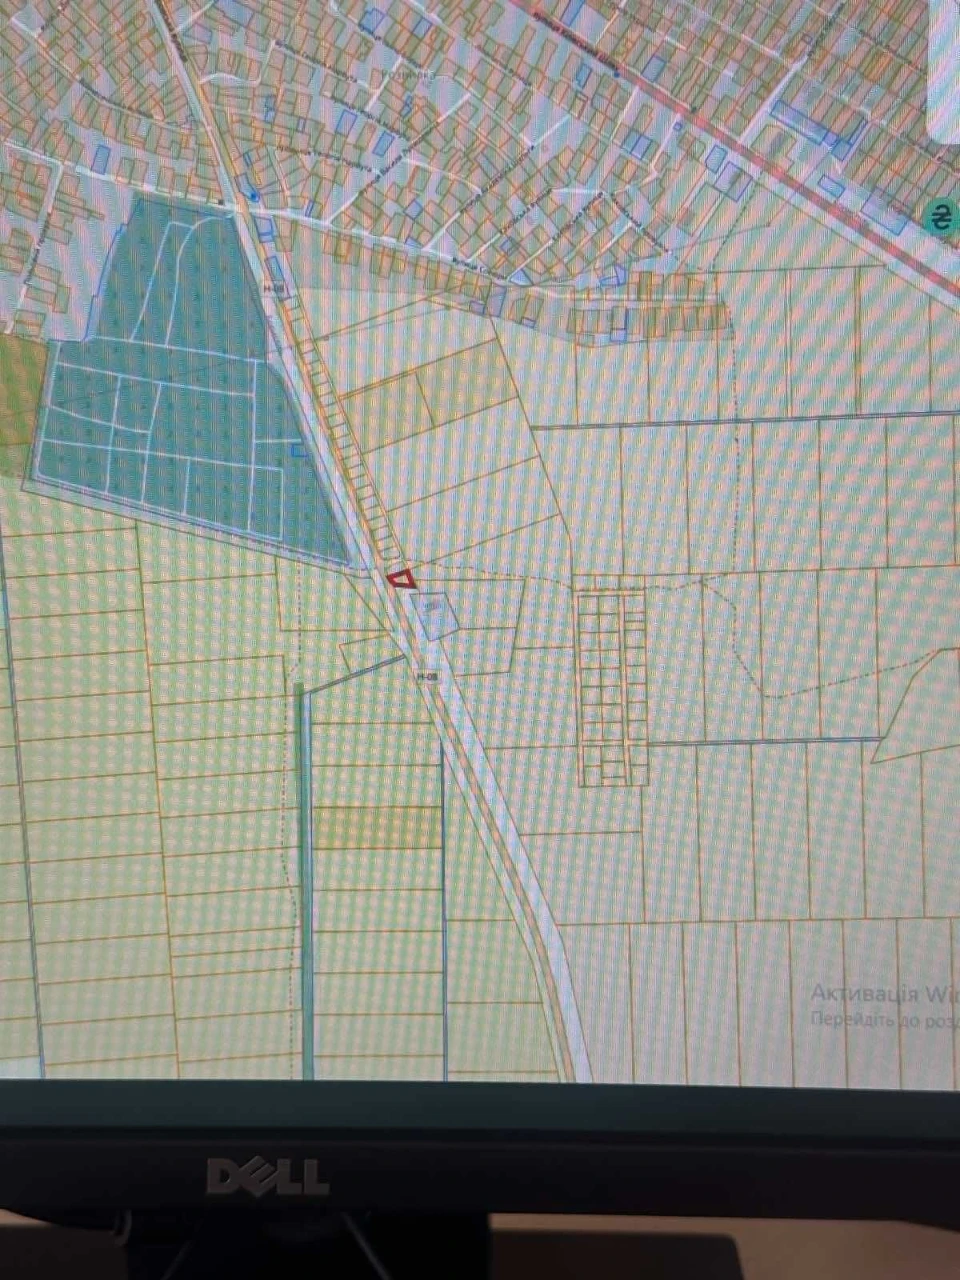Open the white panel in the top-right corner
The image size is (960, 1280).
(x=944, y=68)
